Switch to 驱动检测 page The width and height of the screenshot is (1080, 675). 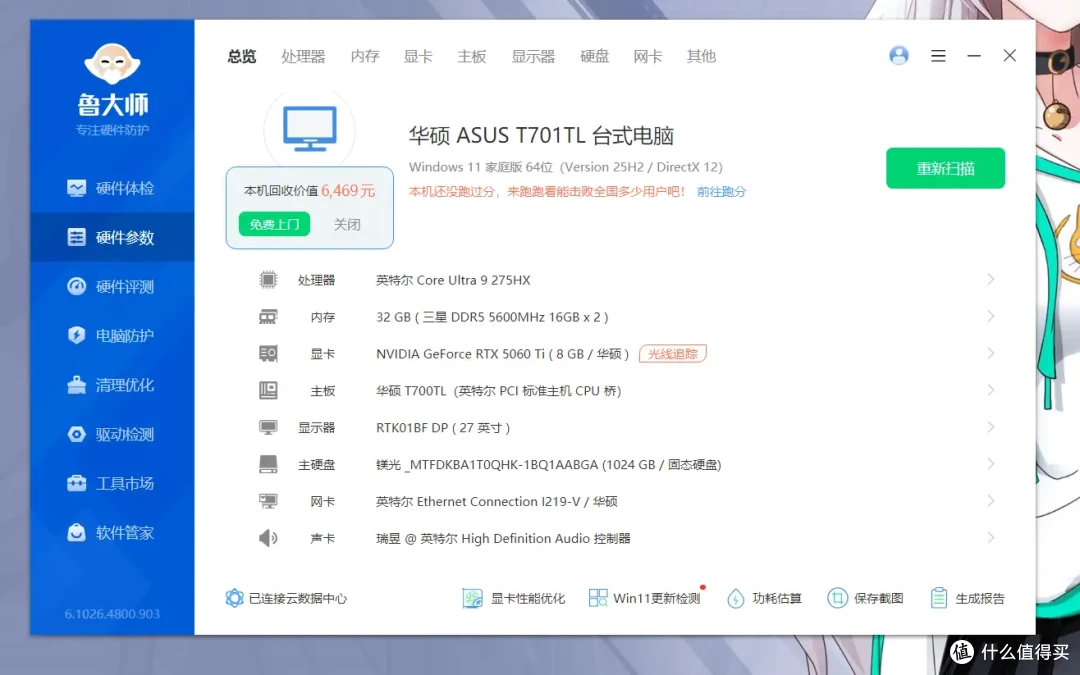pyautogui.click(x=112, y=434)
